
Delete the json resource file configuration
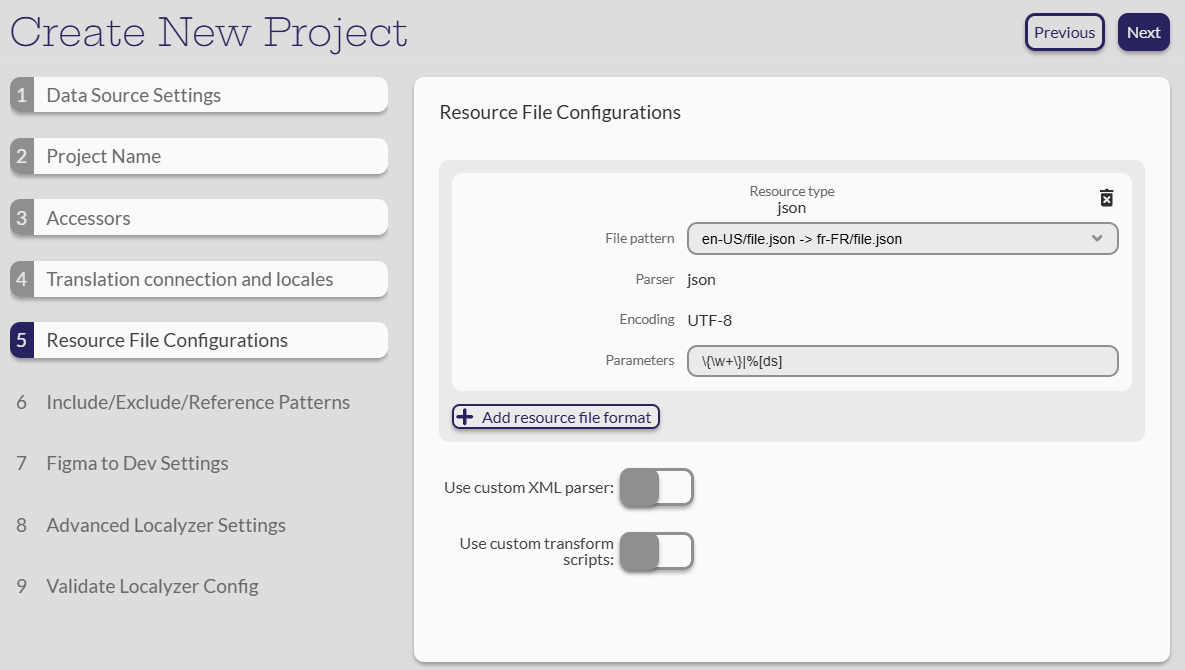pyautogui.click(x=1106, y=198)
